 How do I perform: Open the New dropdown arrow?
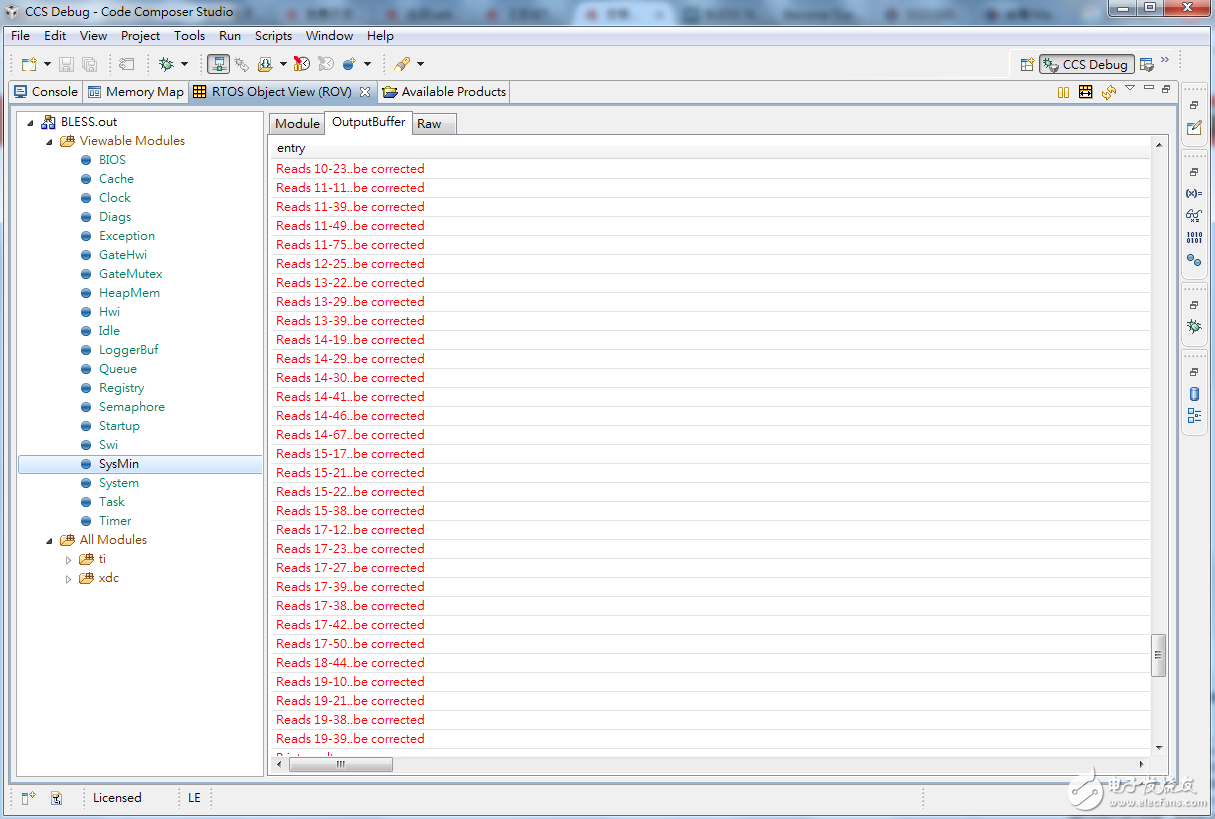click(x=47, y=65)
